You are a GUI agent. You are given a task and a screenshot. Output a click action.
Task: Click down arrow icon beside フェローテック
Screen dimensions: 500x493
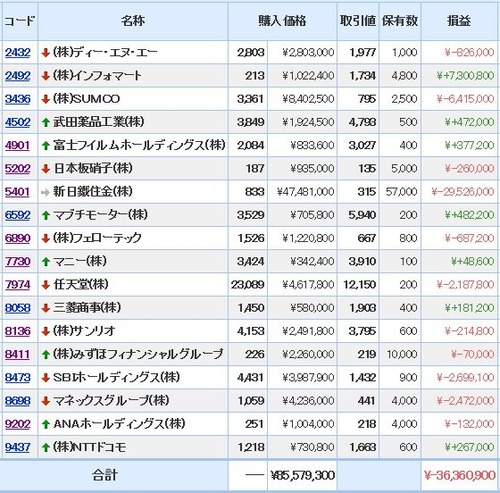(x=46, y=239)
